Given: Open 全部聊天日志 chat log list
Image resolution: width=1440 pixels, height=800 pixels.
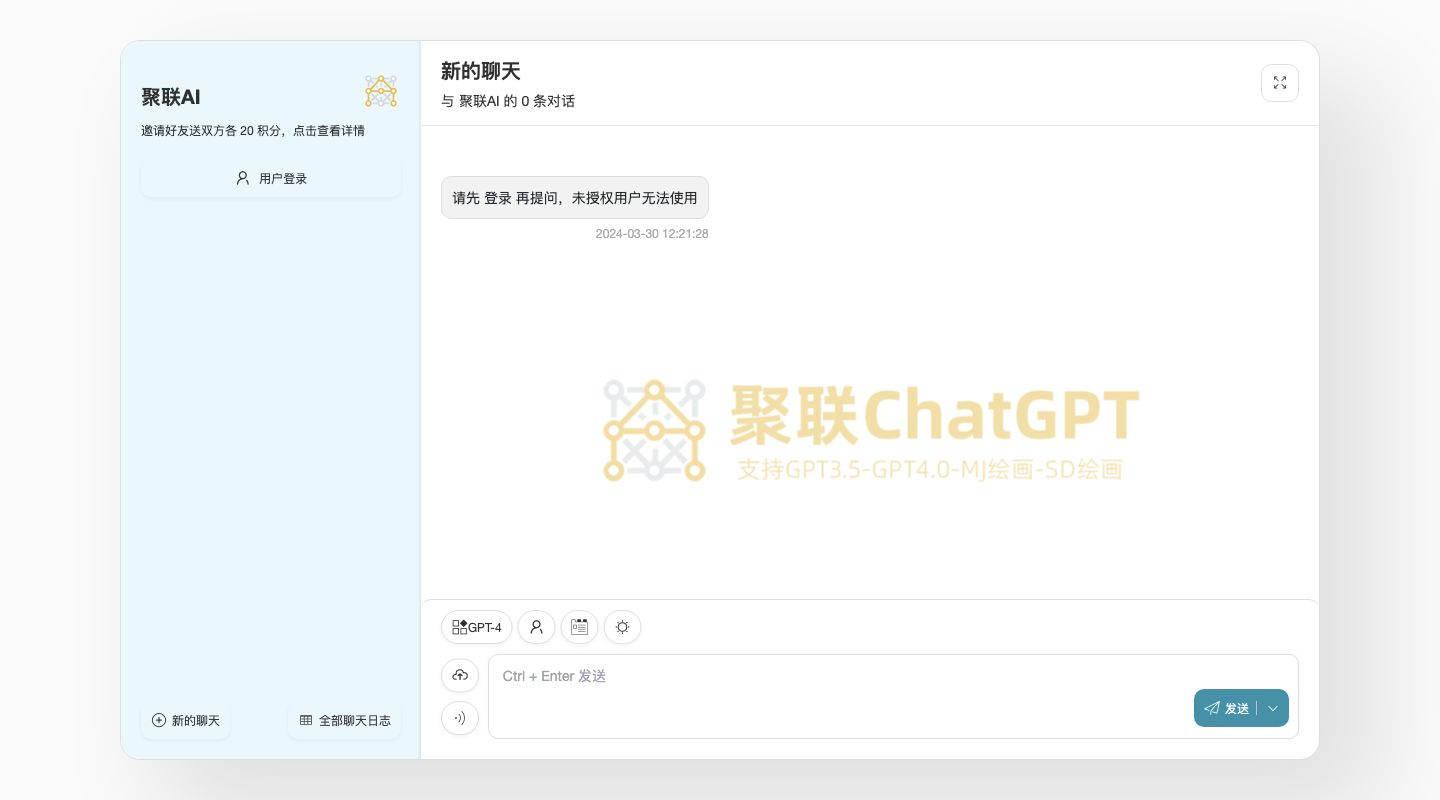Looking at the screenshot, I should [x=345, y=721].
